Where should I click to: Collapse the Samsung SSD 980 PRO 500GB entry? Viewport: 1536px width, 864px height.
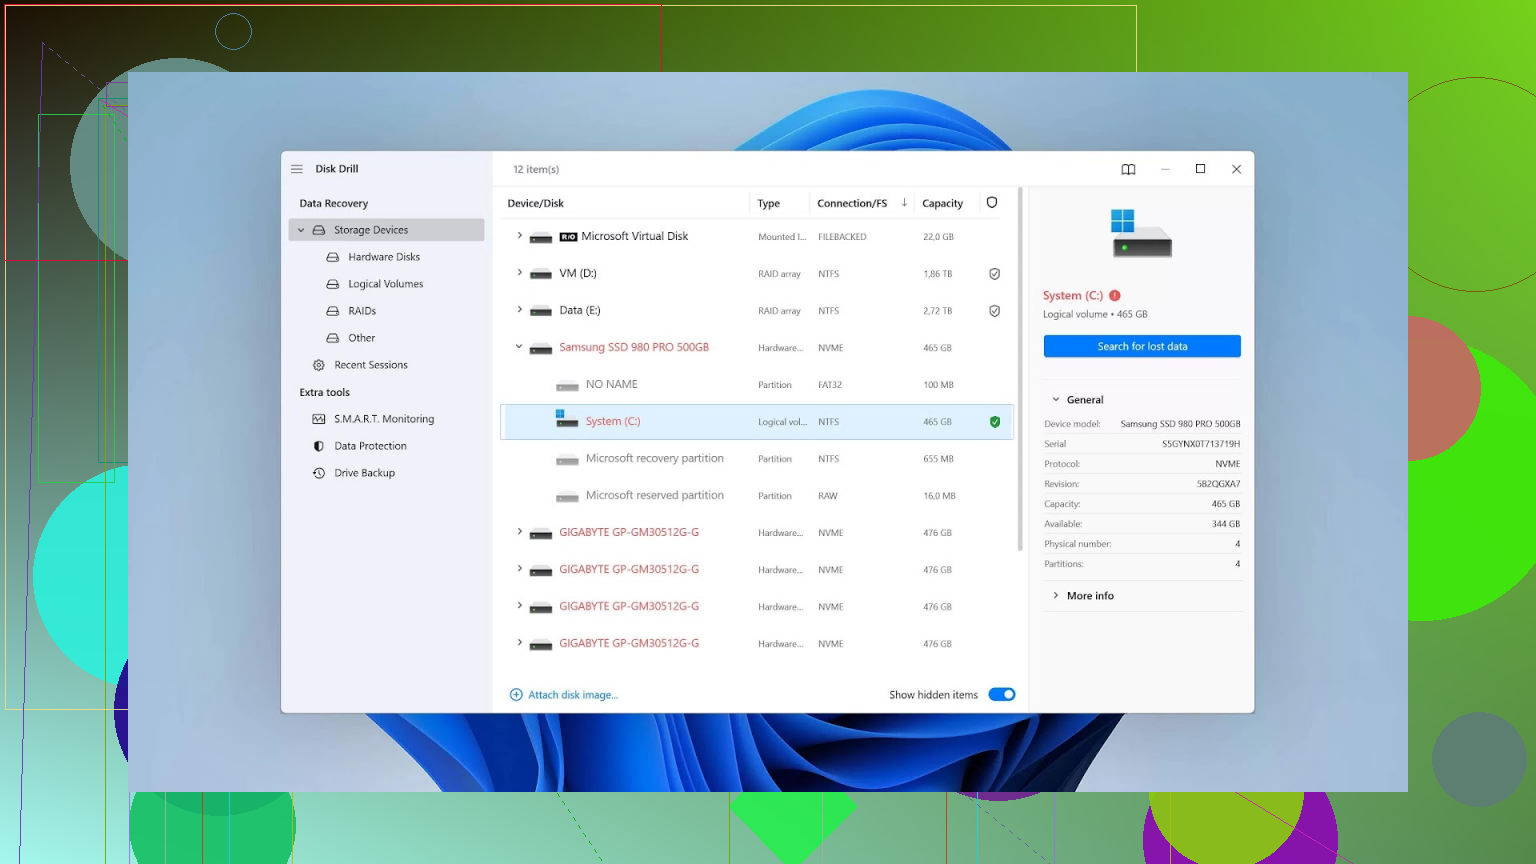pyautogui.click(x=519, y=347)
